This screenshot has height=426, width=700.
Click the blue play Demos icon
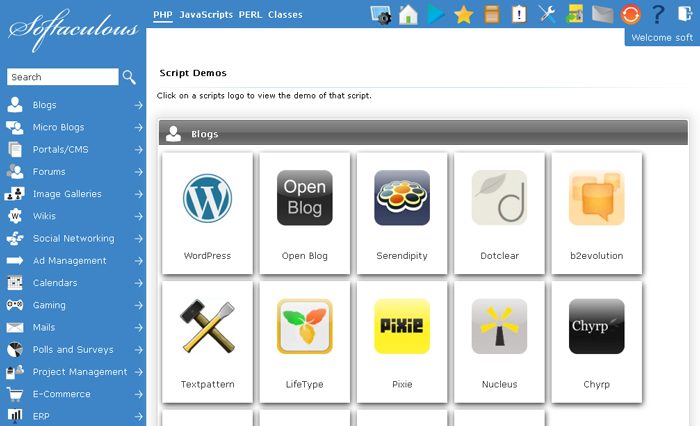(435, 15)
